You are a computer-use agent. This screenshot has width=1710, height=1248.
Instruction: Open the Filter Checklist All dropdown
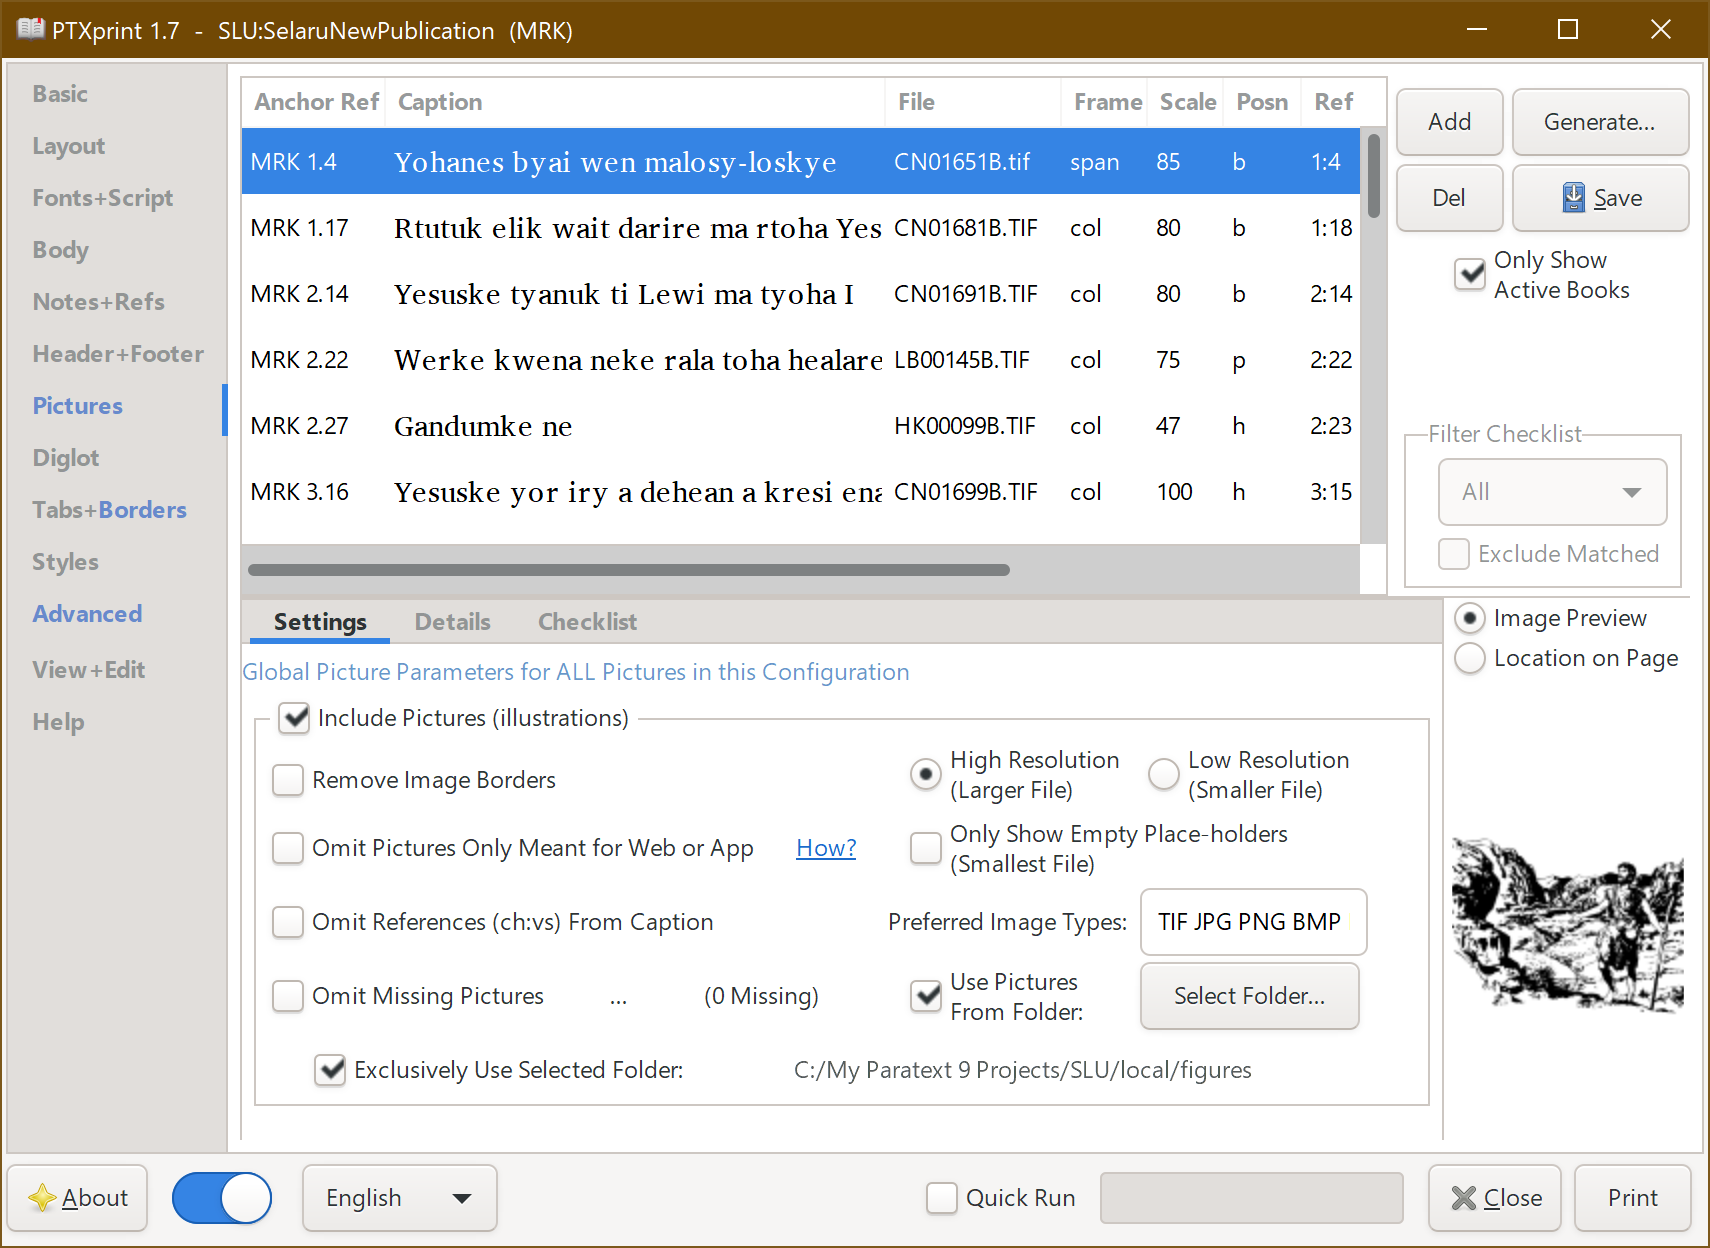pyautogui.click(x=1551, y=492)
